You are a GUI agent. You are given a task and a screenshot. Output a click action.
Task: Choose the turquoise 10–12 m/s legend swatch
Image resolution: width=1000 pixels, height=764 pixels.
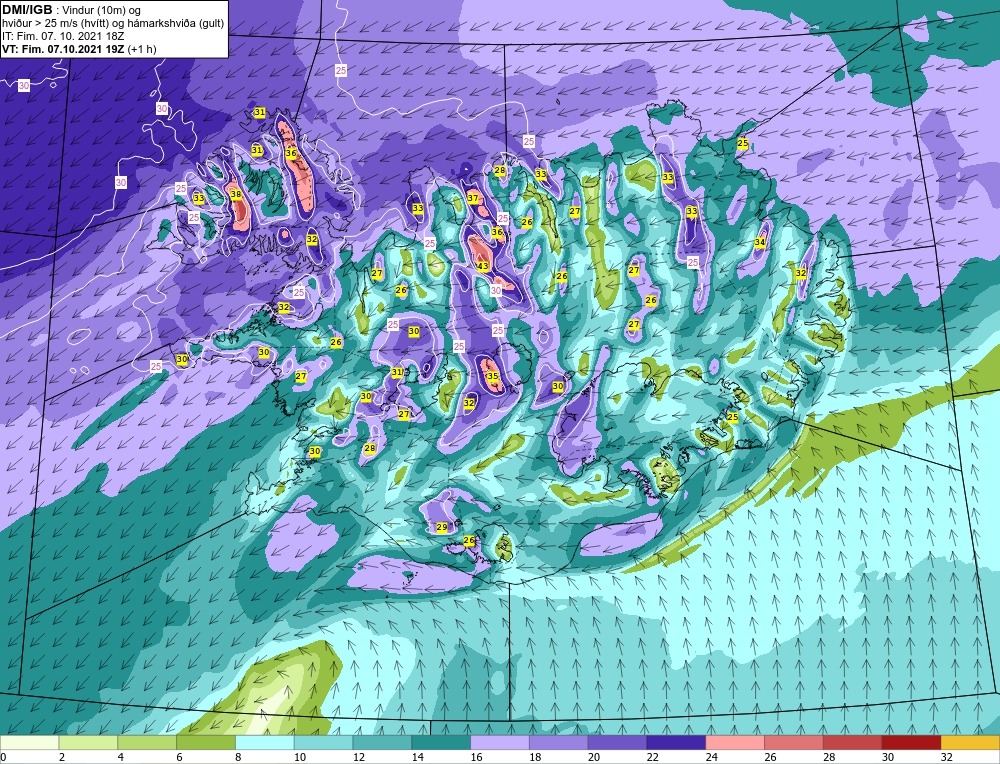point(323,742)
